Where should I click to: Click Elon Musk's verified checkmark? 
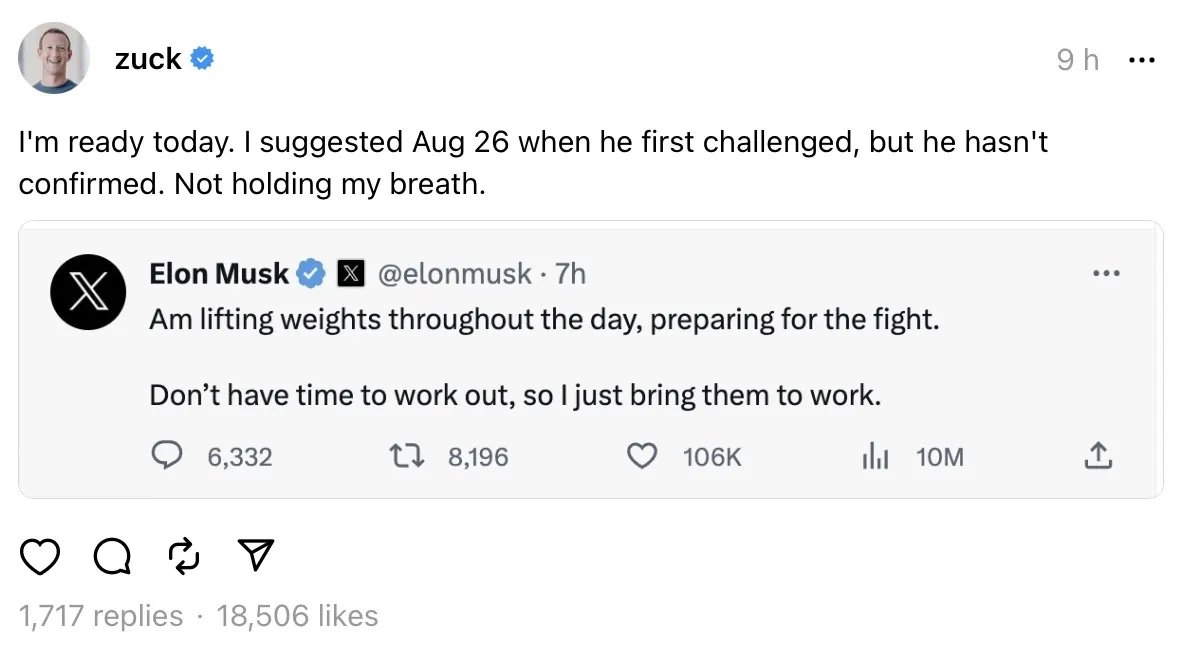tap(312, 273)
